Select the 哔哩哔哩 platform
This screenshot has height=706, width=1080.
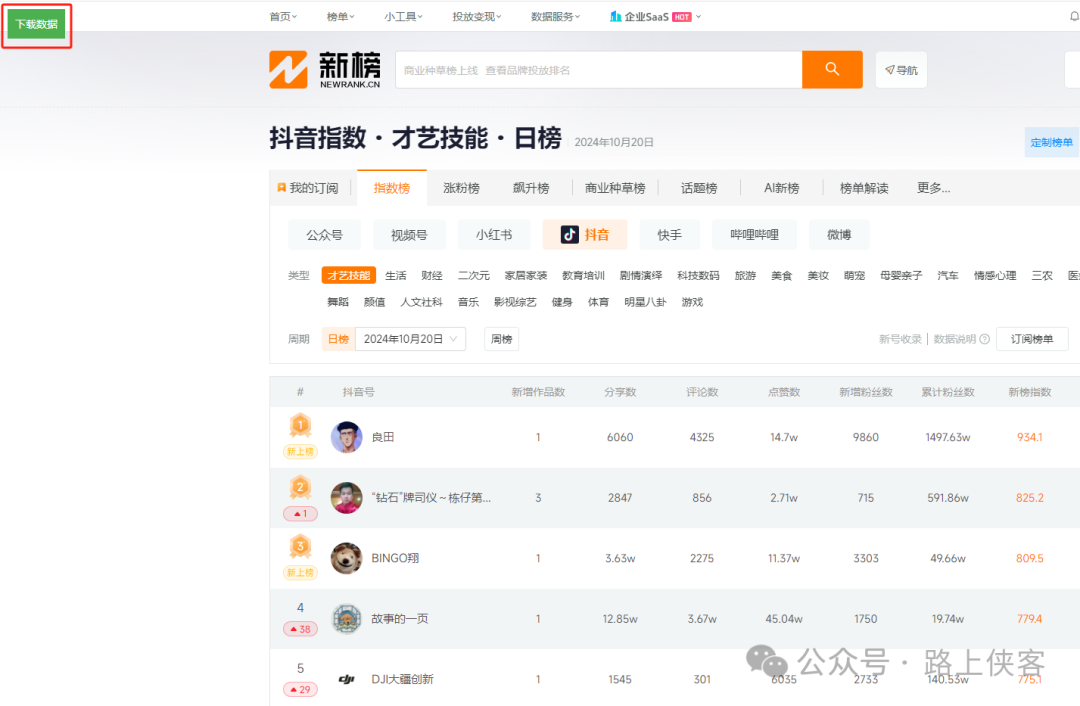pyautogui.click(x=754, y=235)
